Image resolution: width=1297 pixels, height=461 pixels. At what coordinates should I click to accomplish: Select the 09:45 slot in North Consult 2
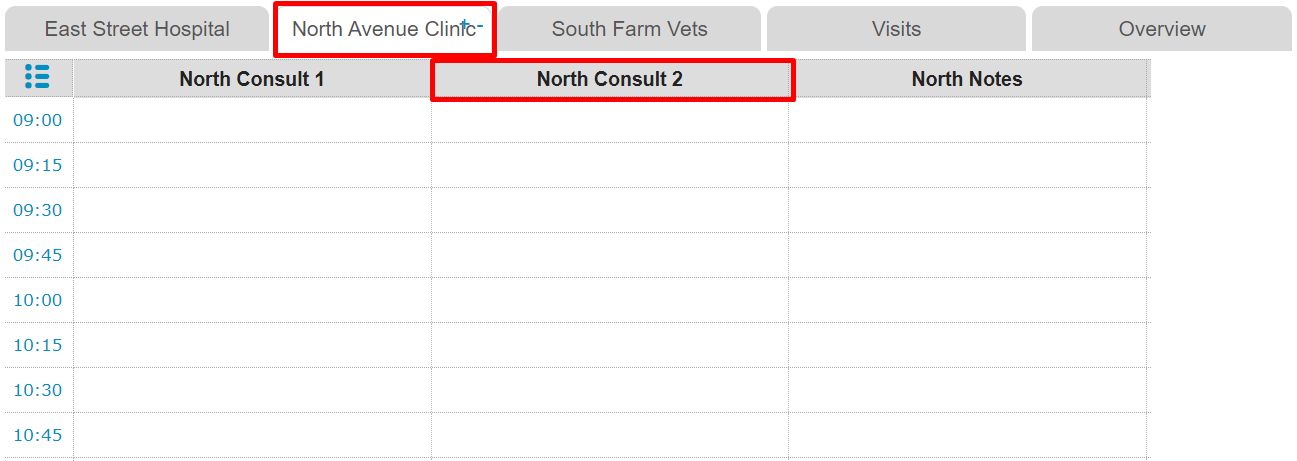pos(610,255)
